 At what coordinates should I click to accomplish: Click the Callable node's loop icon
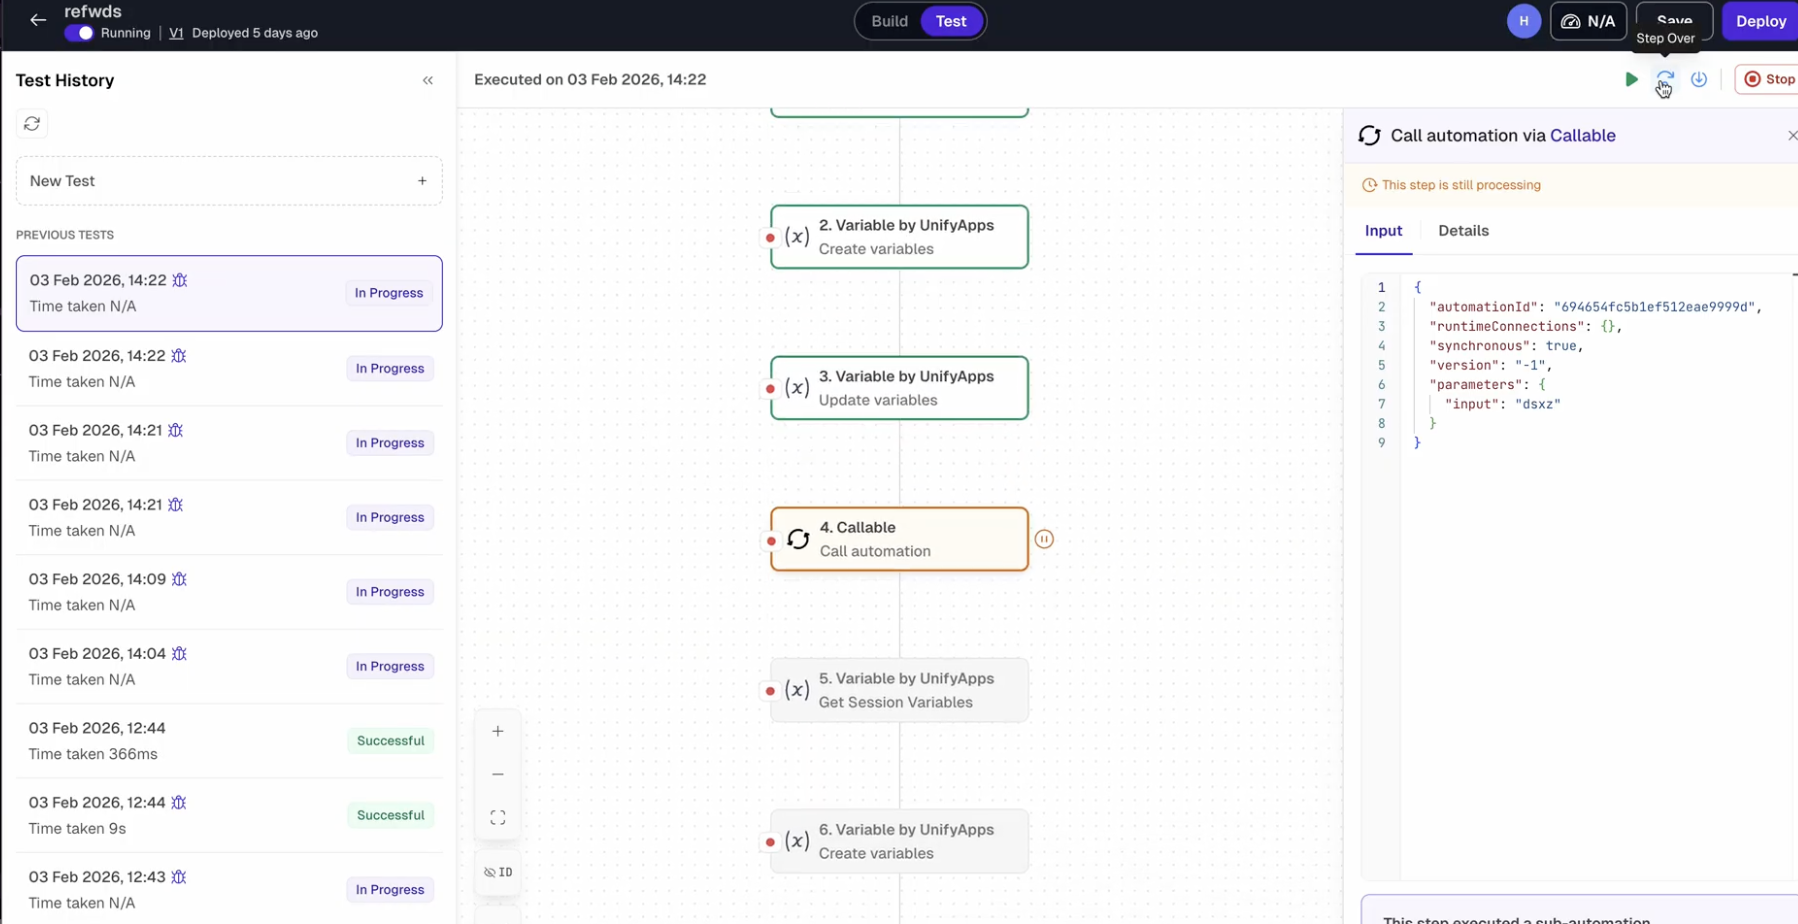(798, 539)
